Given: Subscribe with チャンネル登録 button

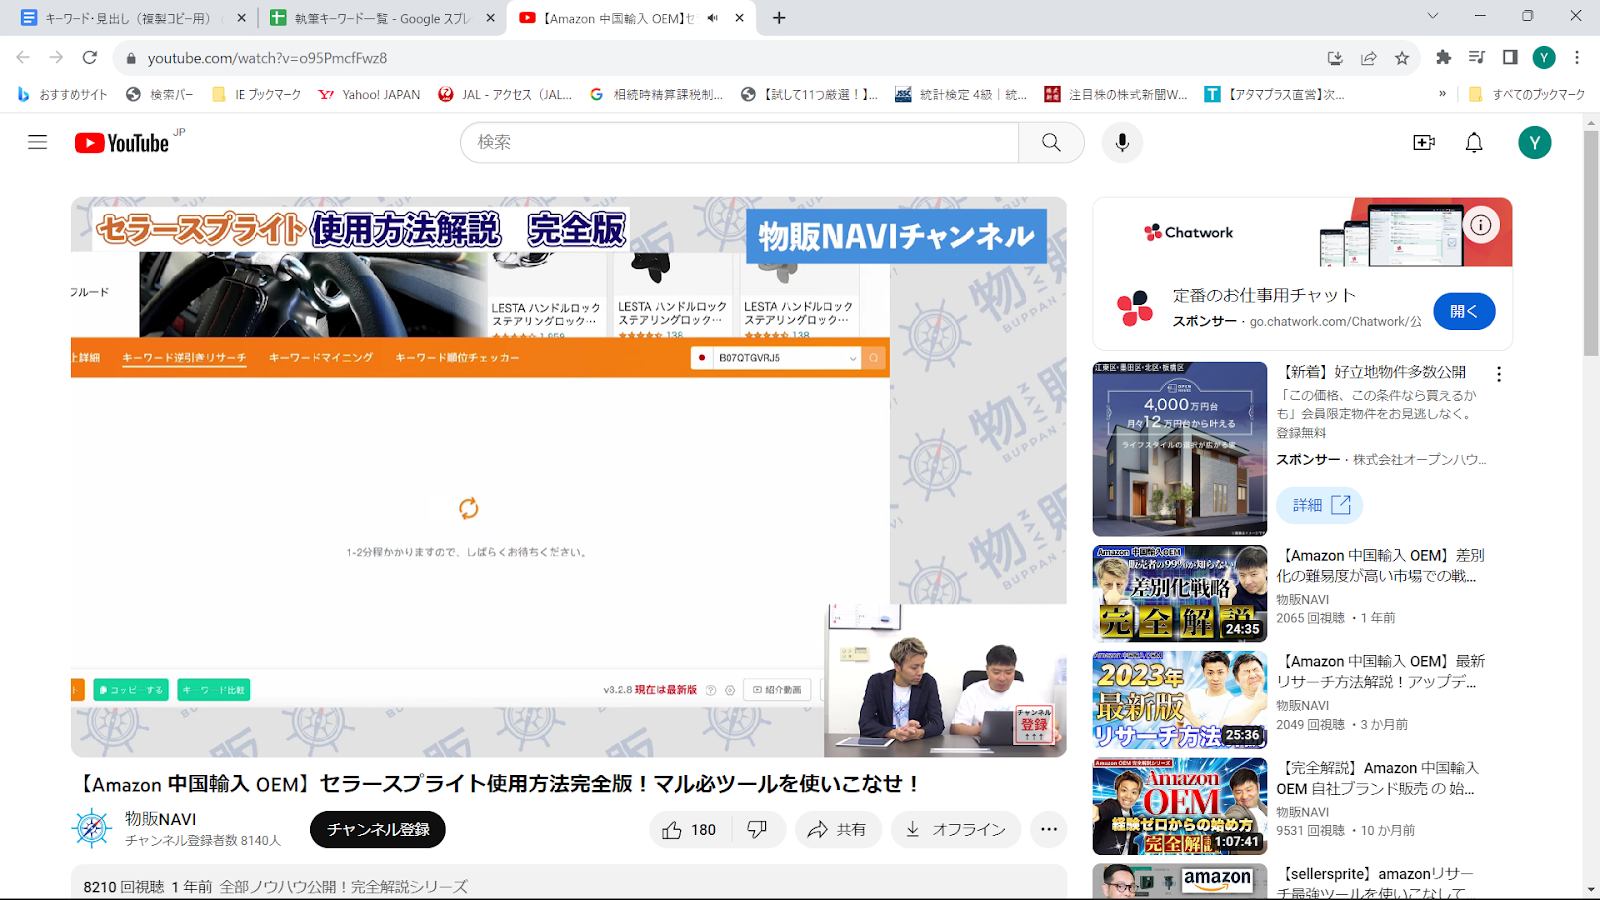Looking at the screenshot, I should [x=378, y=829].
